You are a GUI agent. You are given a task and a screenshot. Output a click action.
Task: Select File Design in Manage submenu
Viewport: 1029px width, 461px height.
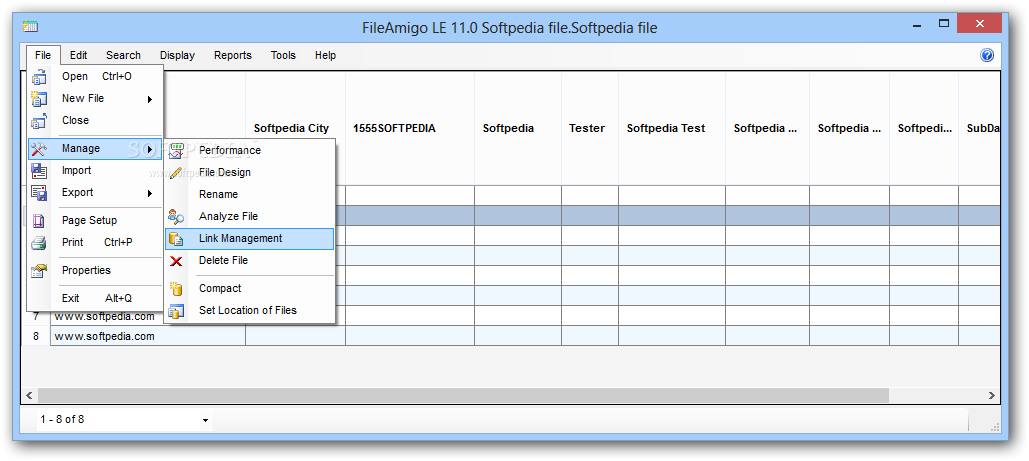[250, 172]
